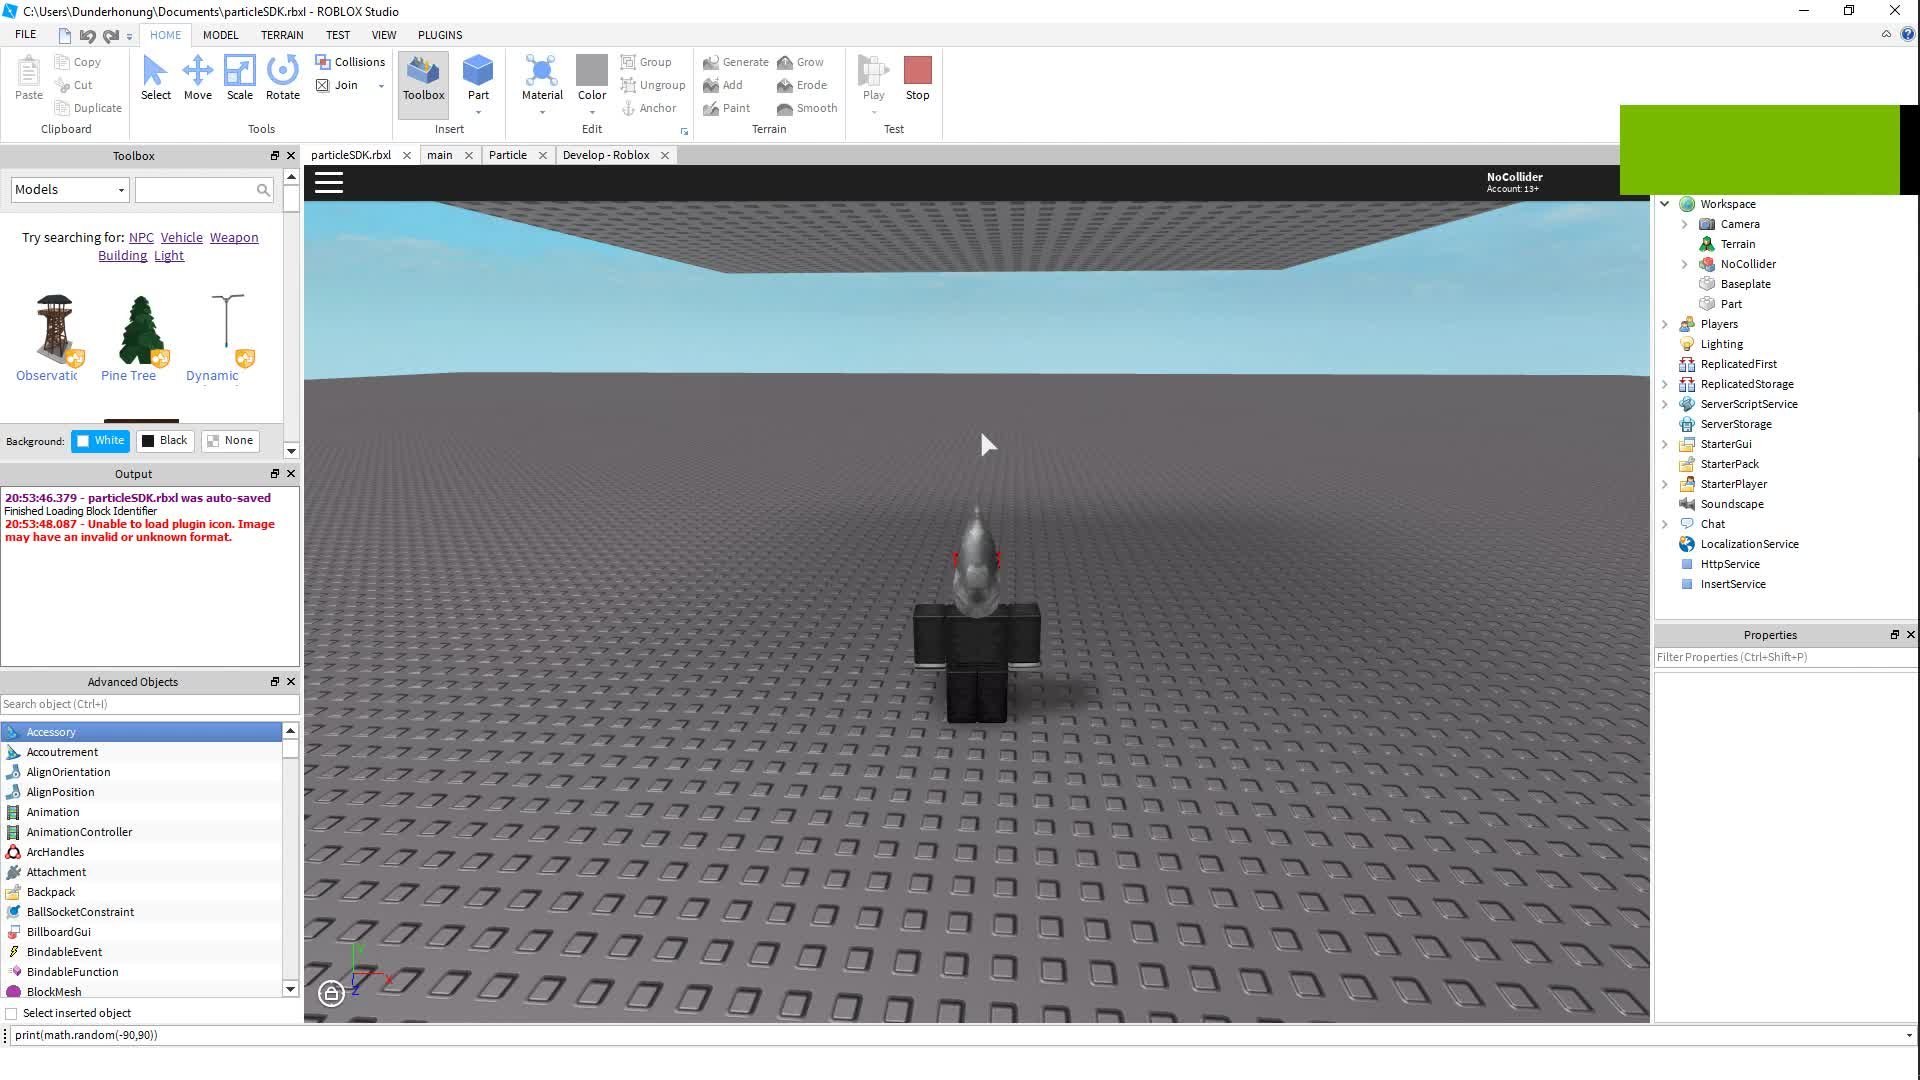Click the Models dropdown in Toolbox
This screenshot has height=1080, width=1920.
point(70,189)
